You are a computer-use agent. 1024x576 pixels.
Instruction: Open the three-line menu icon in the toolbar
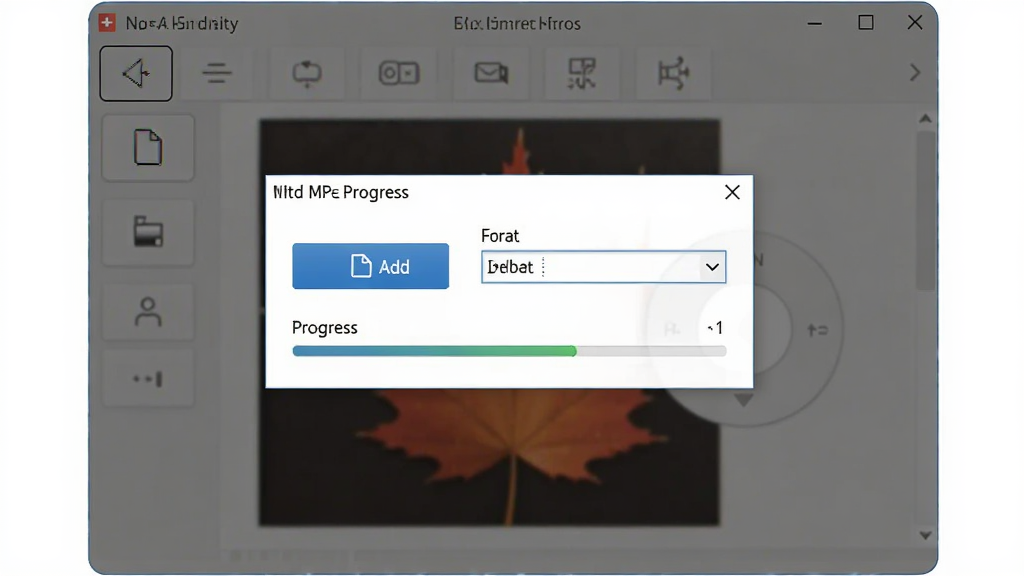point(217,73)
